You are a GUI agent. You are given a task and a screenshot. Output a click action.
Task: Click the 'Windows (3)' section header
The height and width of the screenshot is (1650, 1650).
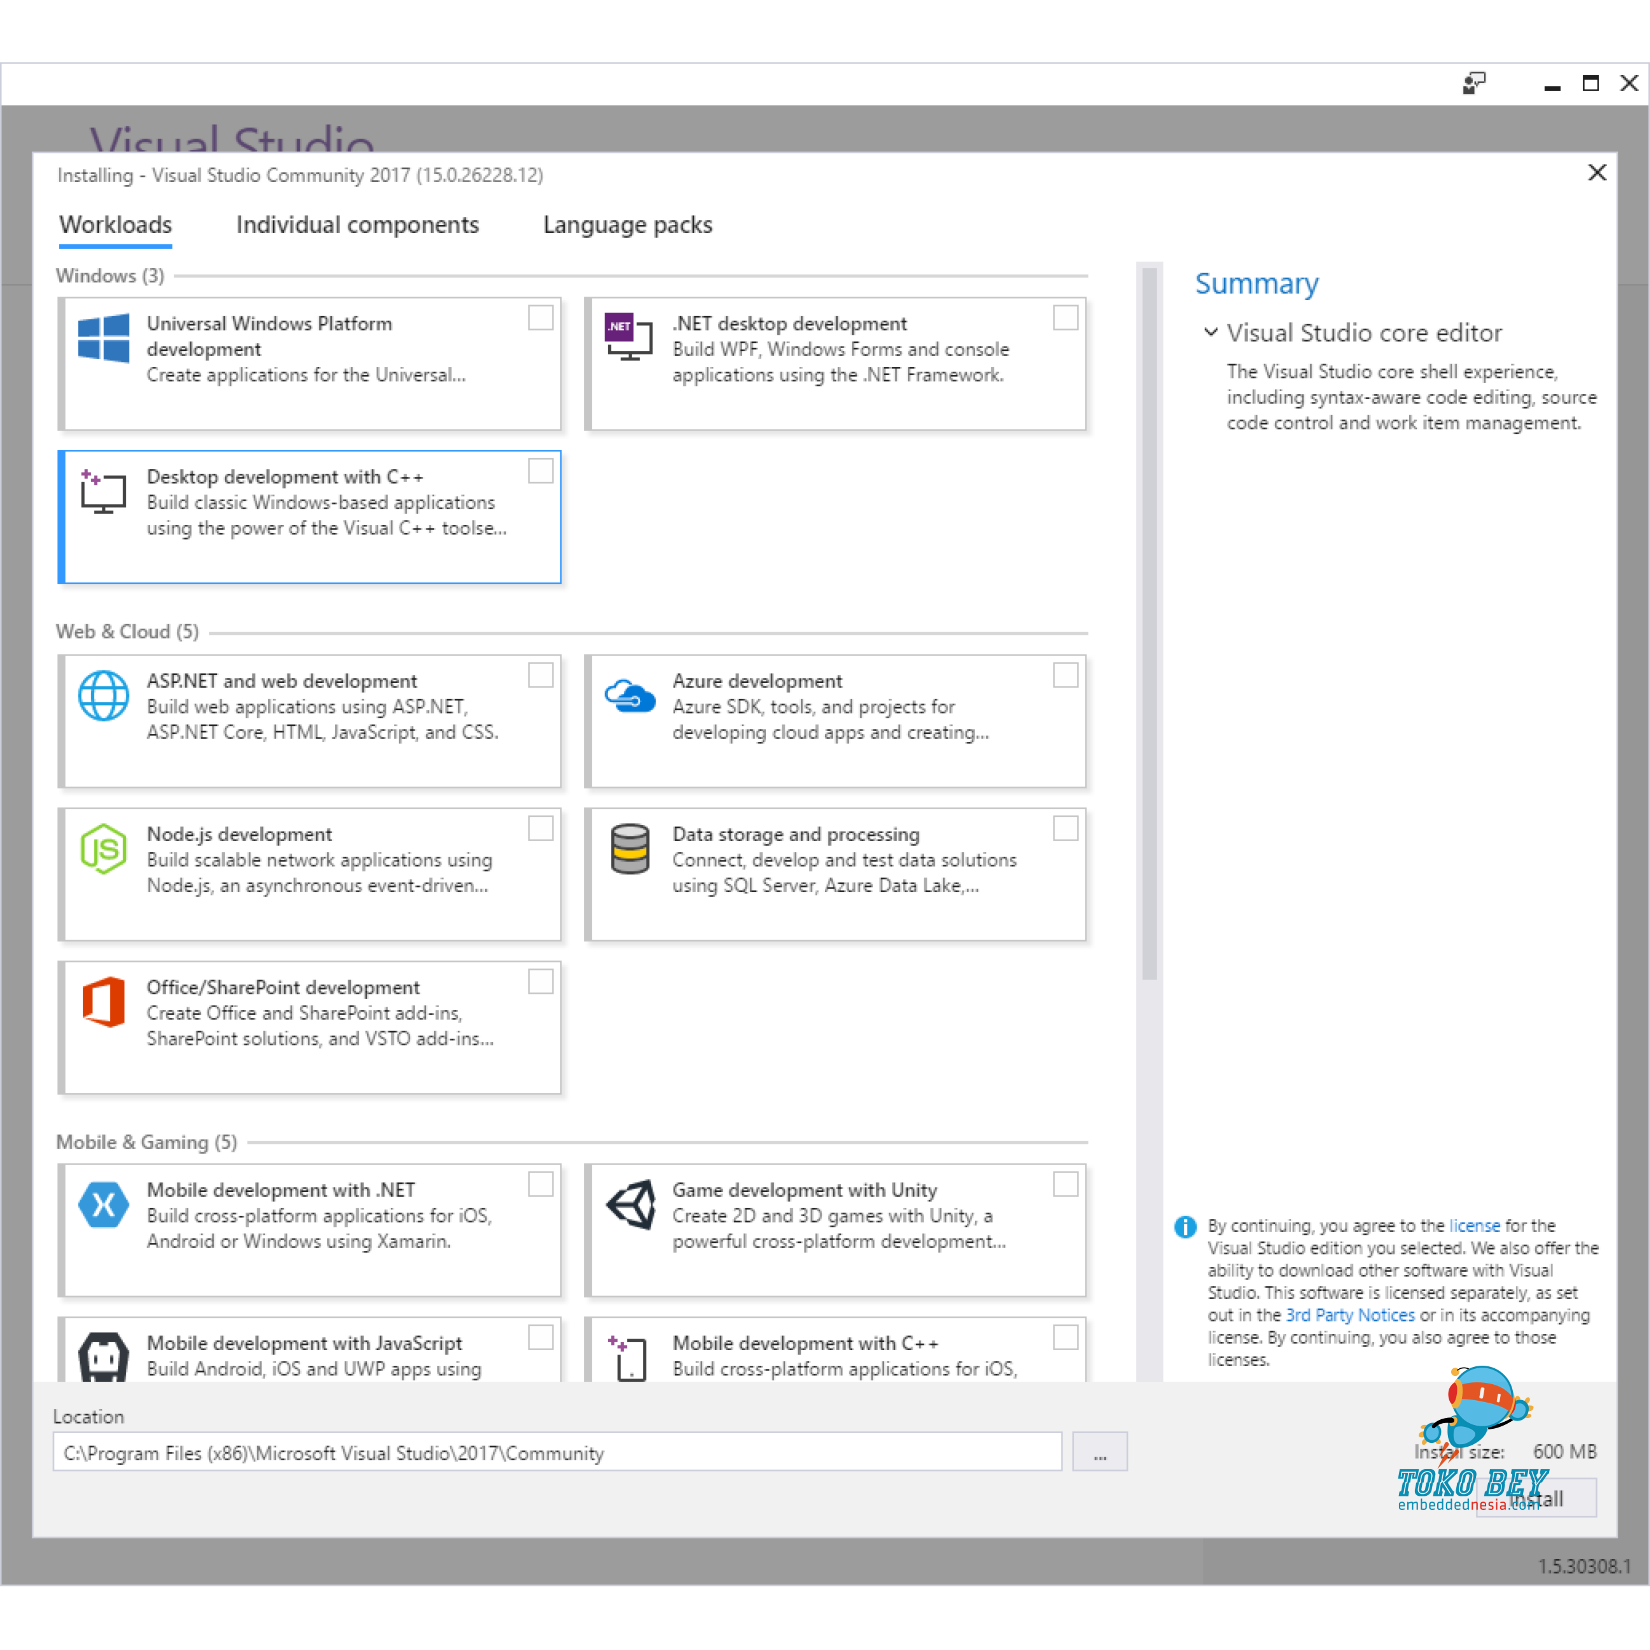(x=110, y=276)
